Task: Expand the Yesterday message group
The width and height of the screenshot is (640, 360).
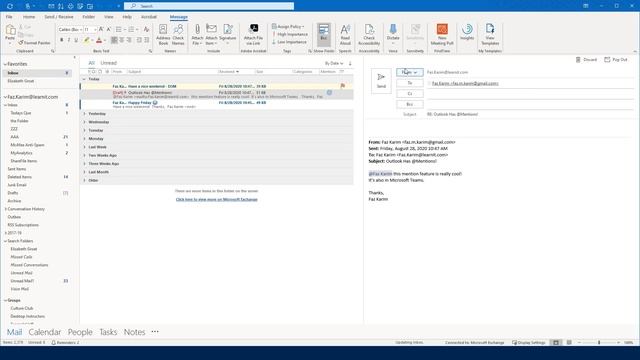Action: click(84, 113)
